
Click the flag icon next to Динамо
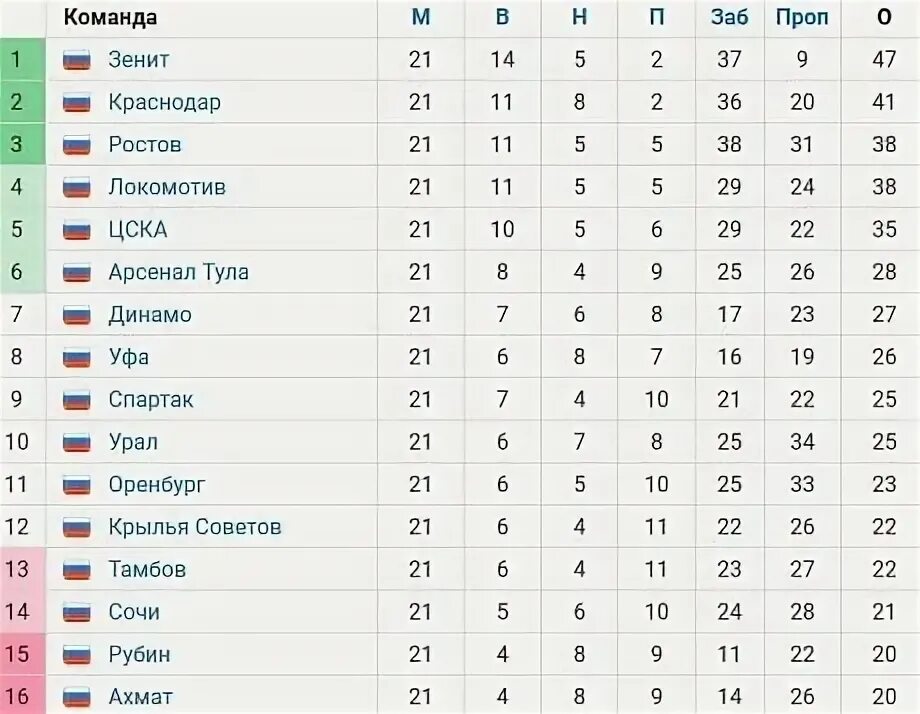point(77,315)
